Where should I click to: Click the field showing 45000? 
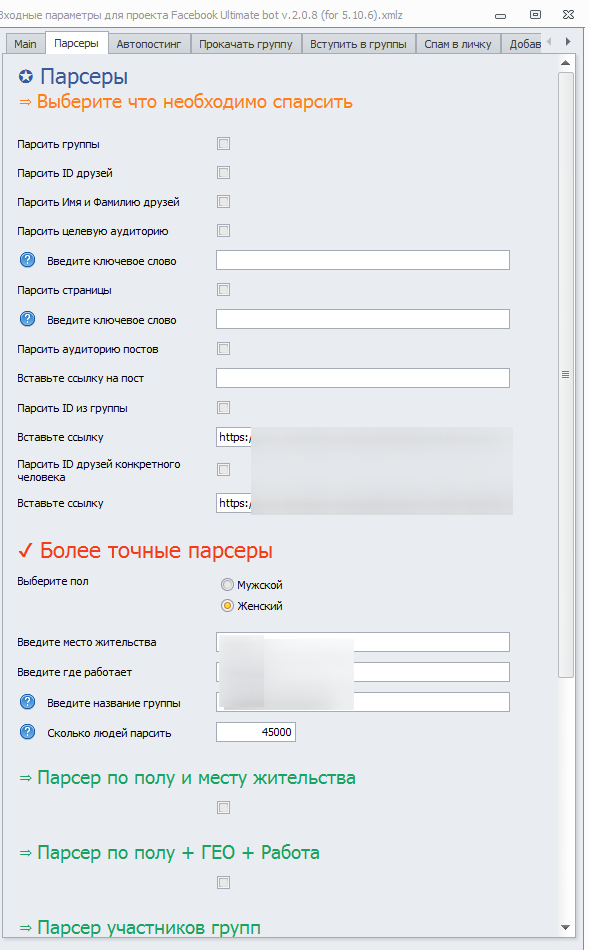[x=256, y=732]
